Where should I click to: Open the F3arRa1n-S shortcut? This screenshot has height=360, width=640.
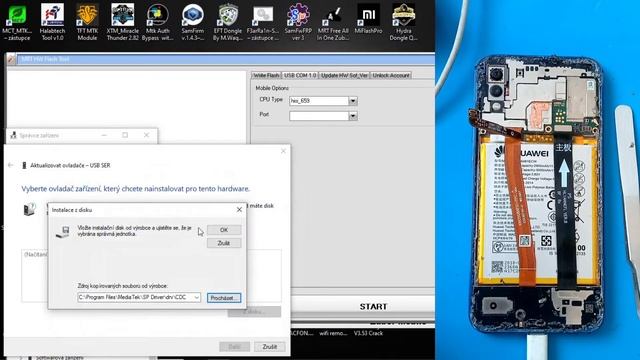263,22
